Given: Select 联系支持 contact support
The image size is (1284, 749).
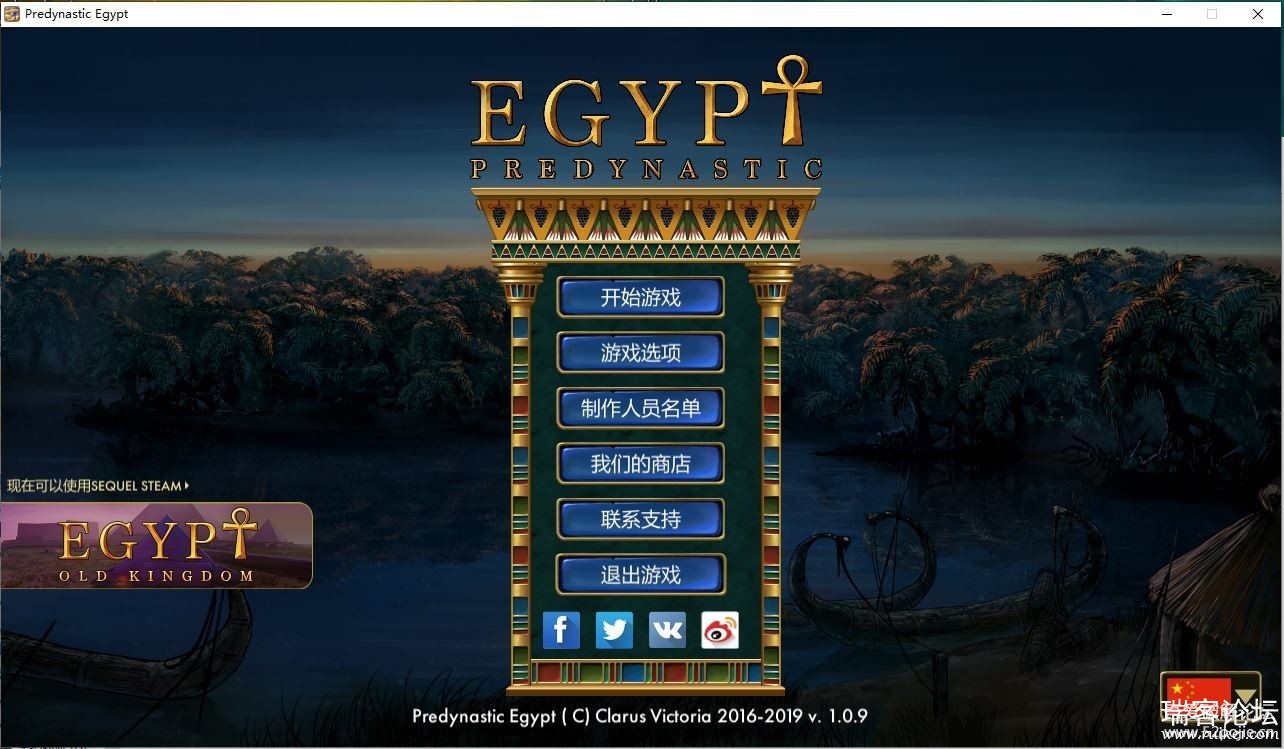Looking at the screenshot, I should pos(640,519).
